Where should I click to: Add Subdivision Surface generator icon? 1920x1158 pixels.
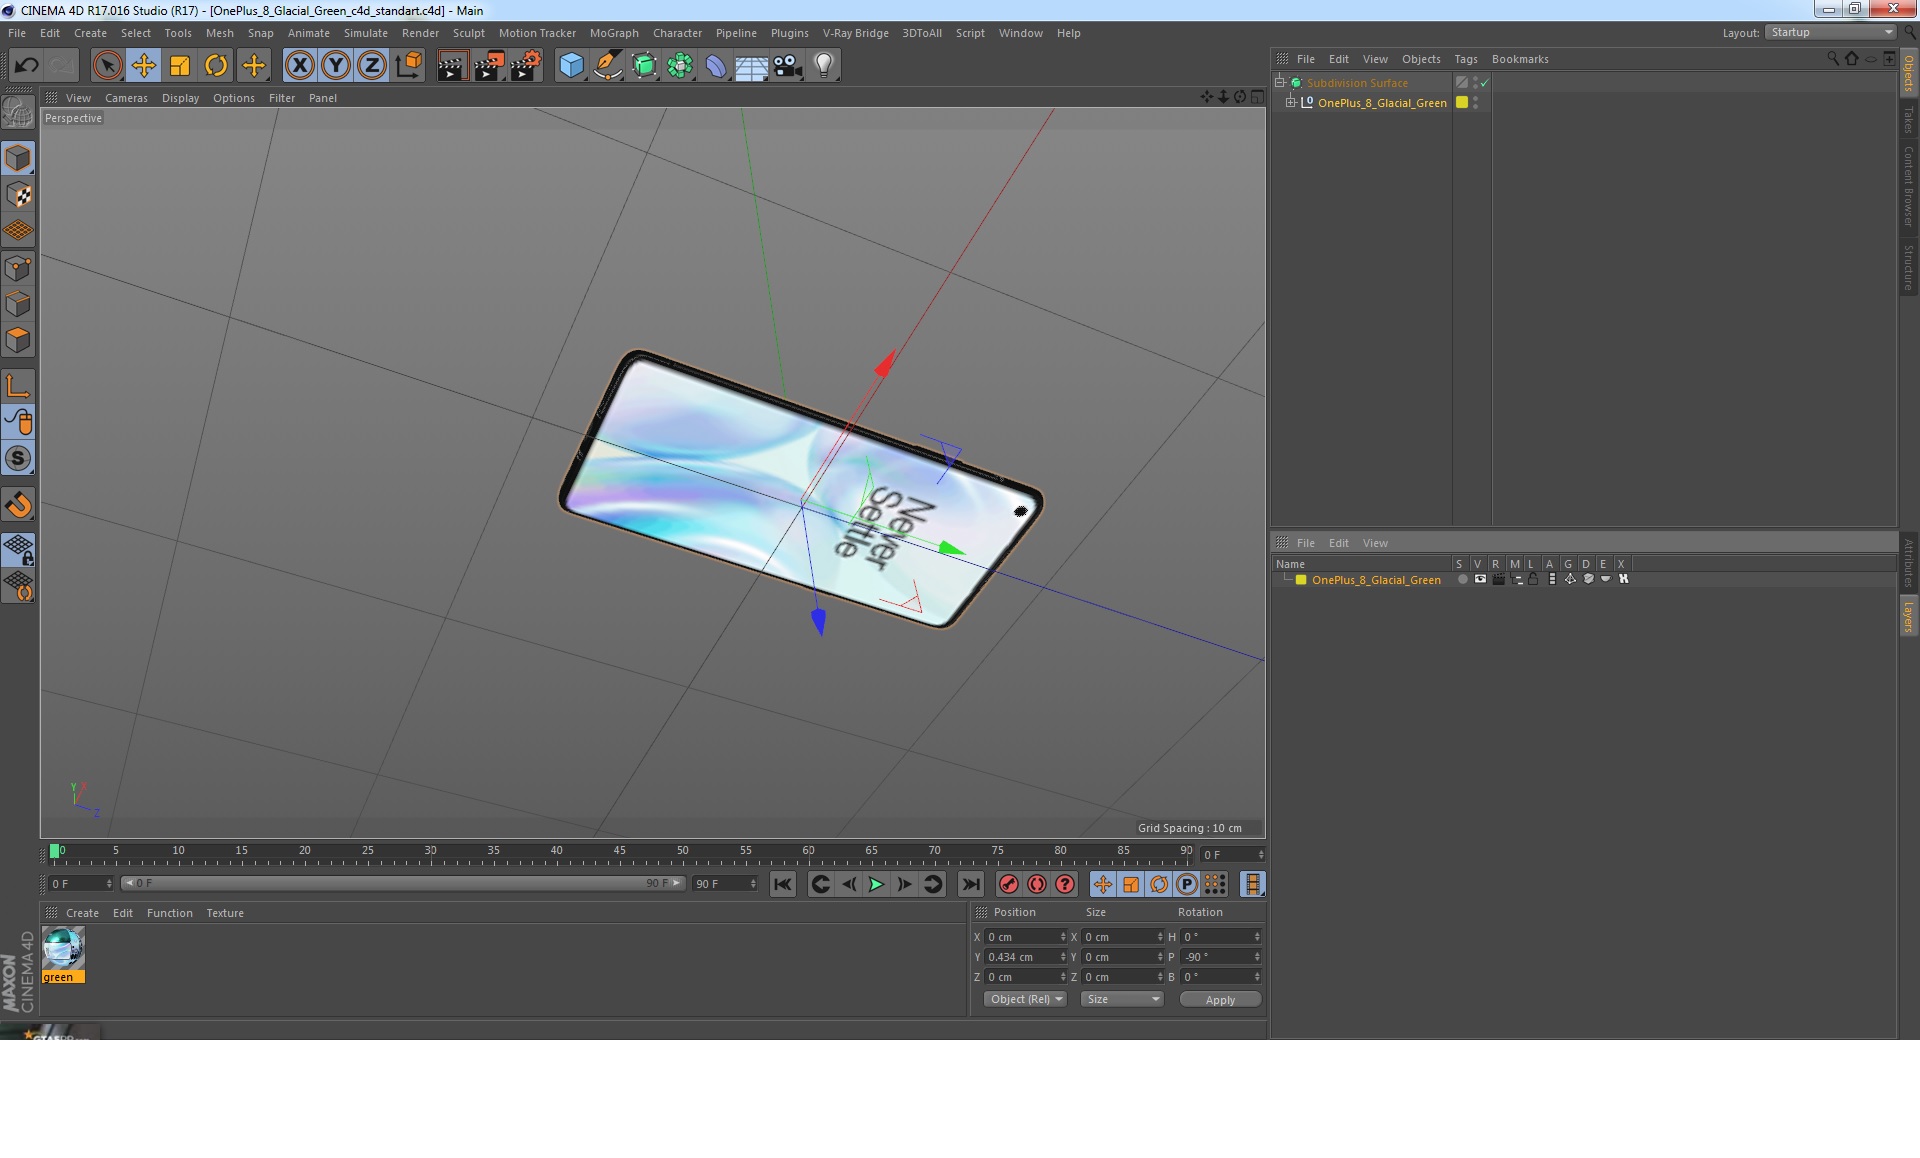tap(644, 66)
